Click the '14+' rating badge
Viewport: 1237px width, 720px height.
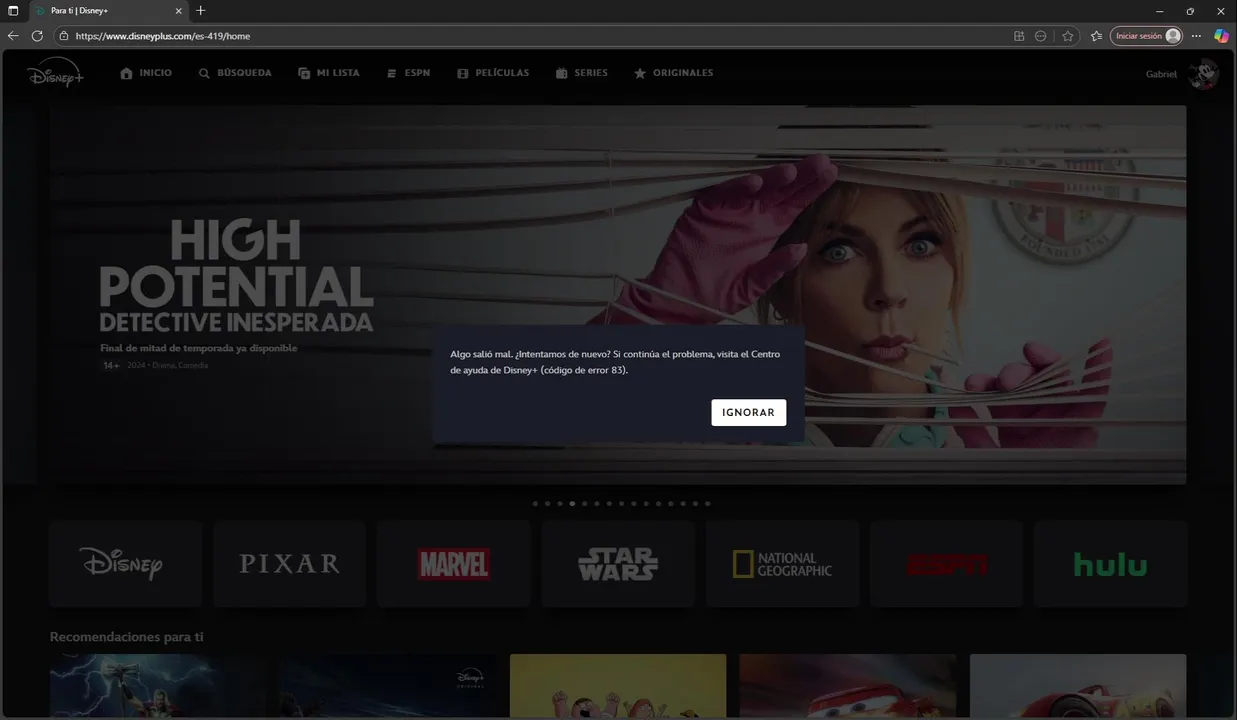[x=111, y=366]
